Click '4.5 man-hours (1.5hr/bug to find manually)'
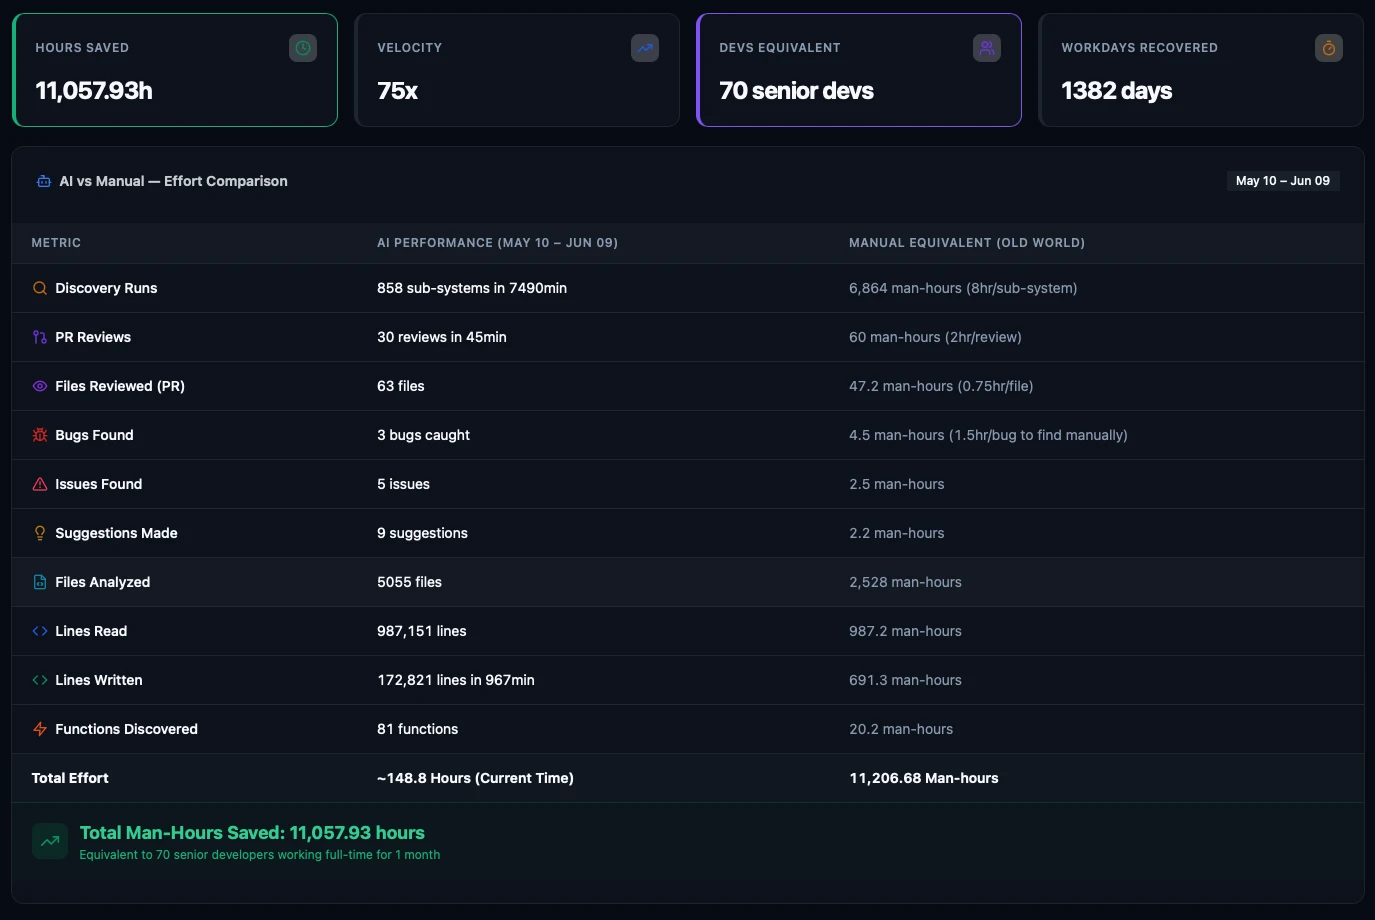 click(988, 435)
